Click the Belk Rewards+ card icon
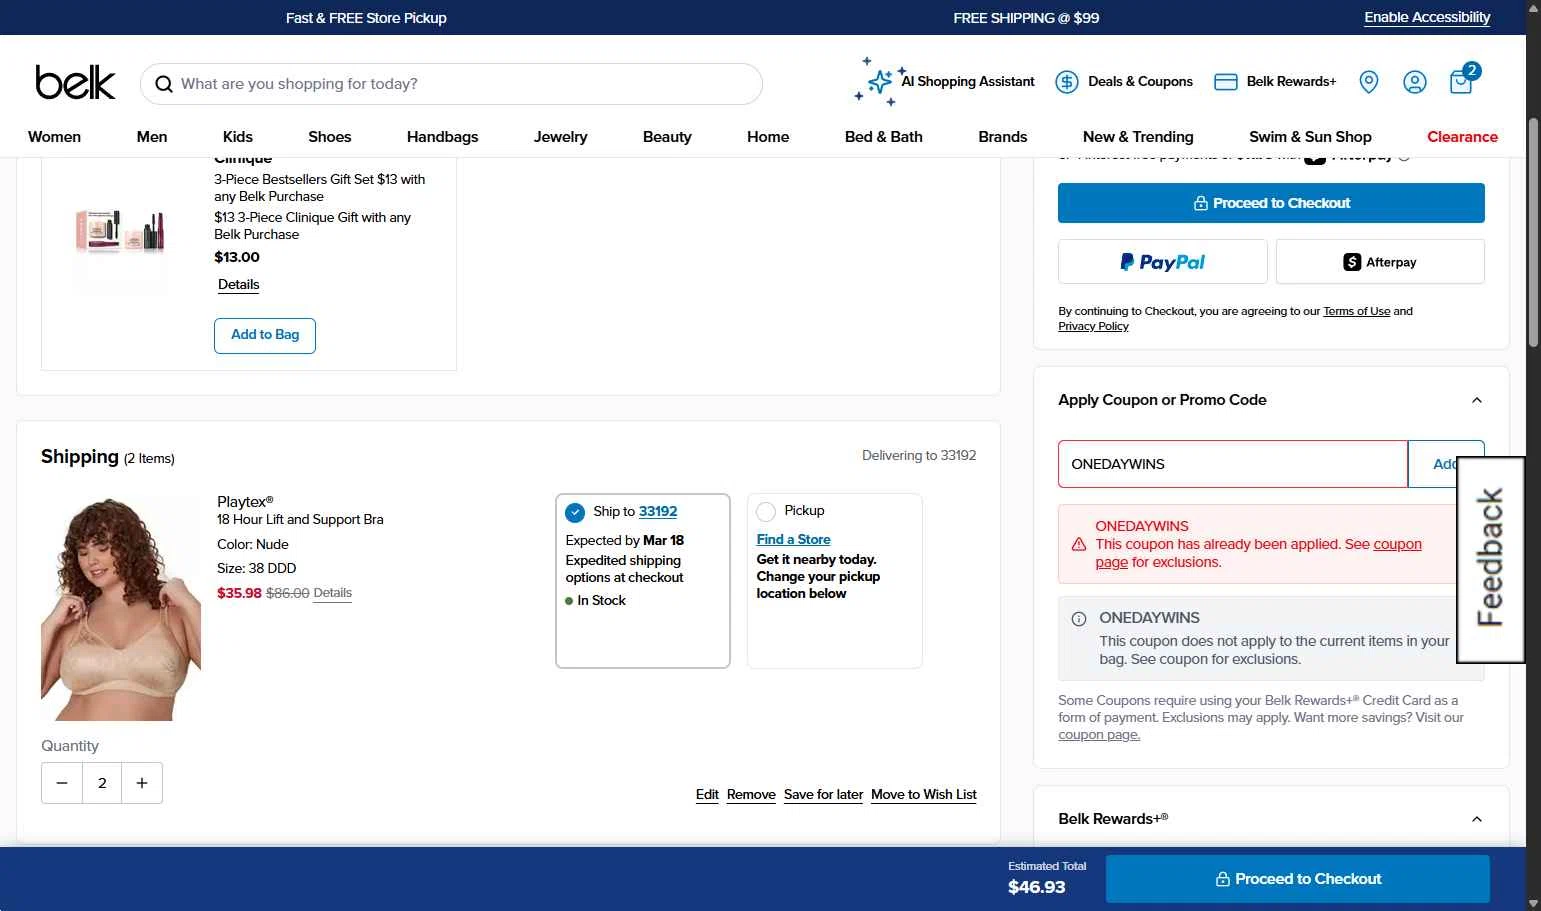The width and height of the screenshot is (1541, 911). pos(1226,82)
